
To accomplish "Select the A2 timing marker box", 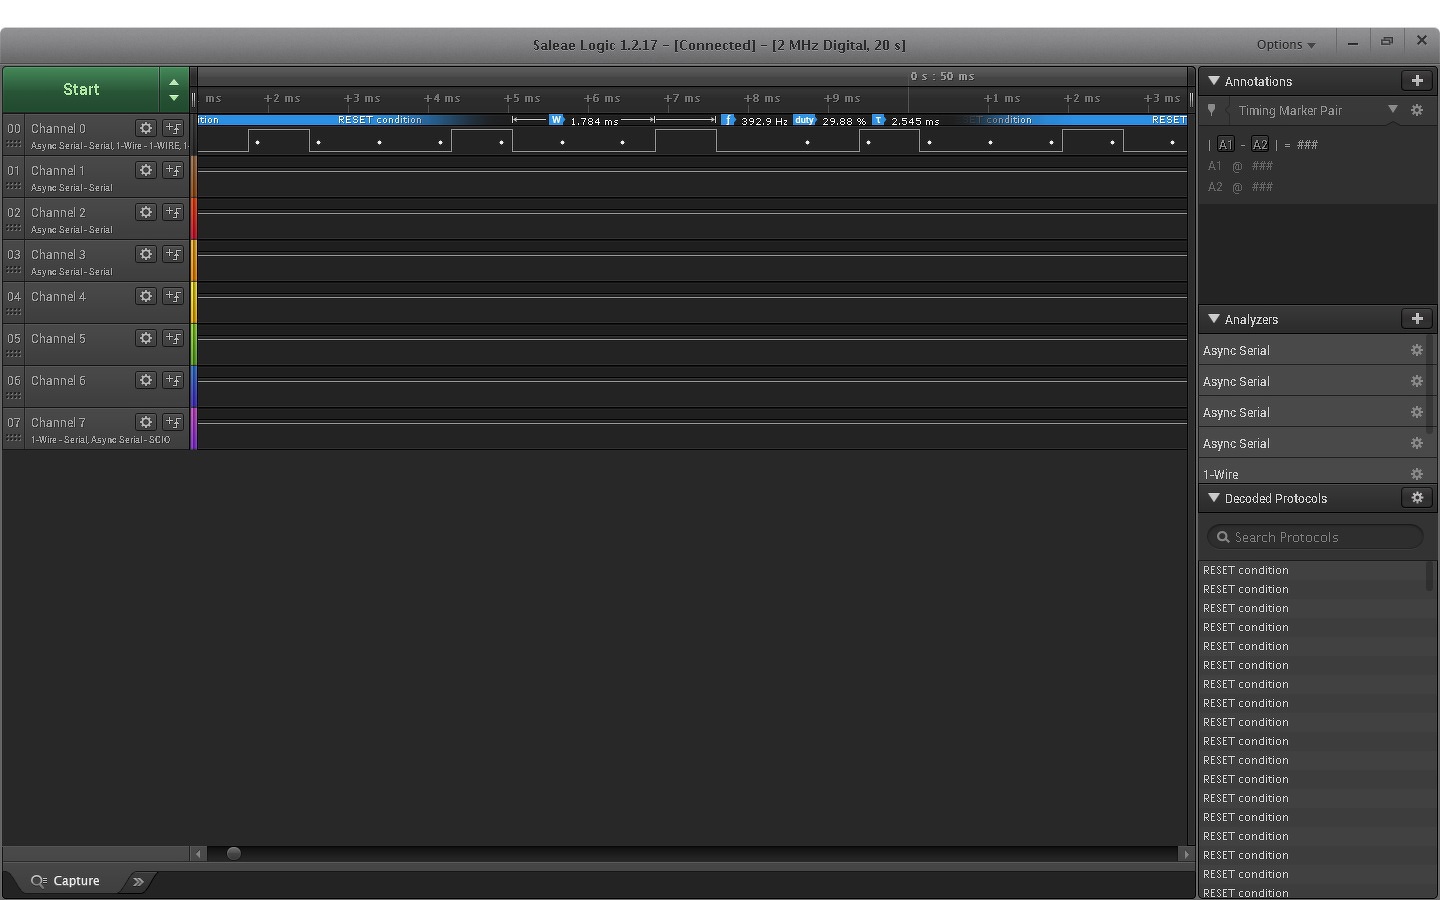I will (1260, 144).
